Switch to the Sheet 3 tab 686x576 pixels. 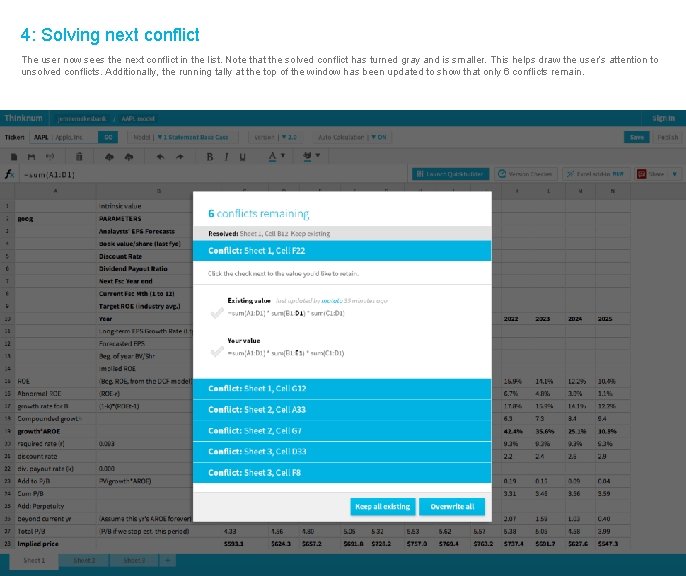click(134, 560)
